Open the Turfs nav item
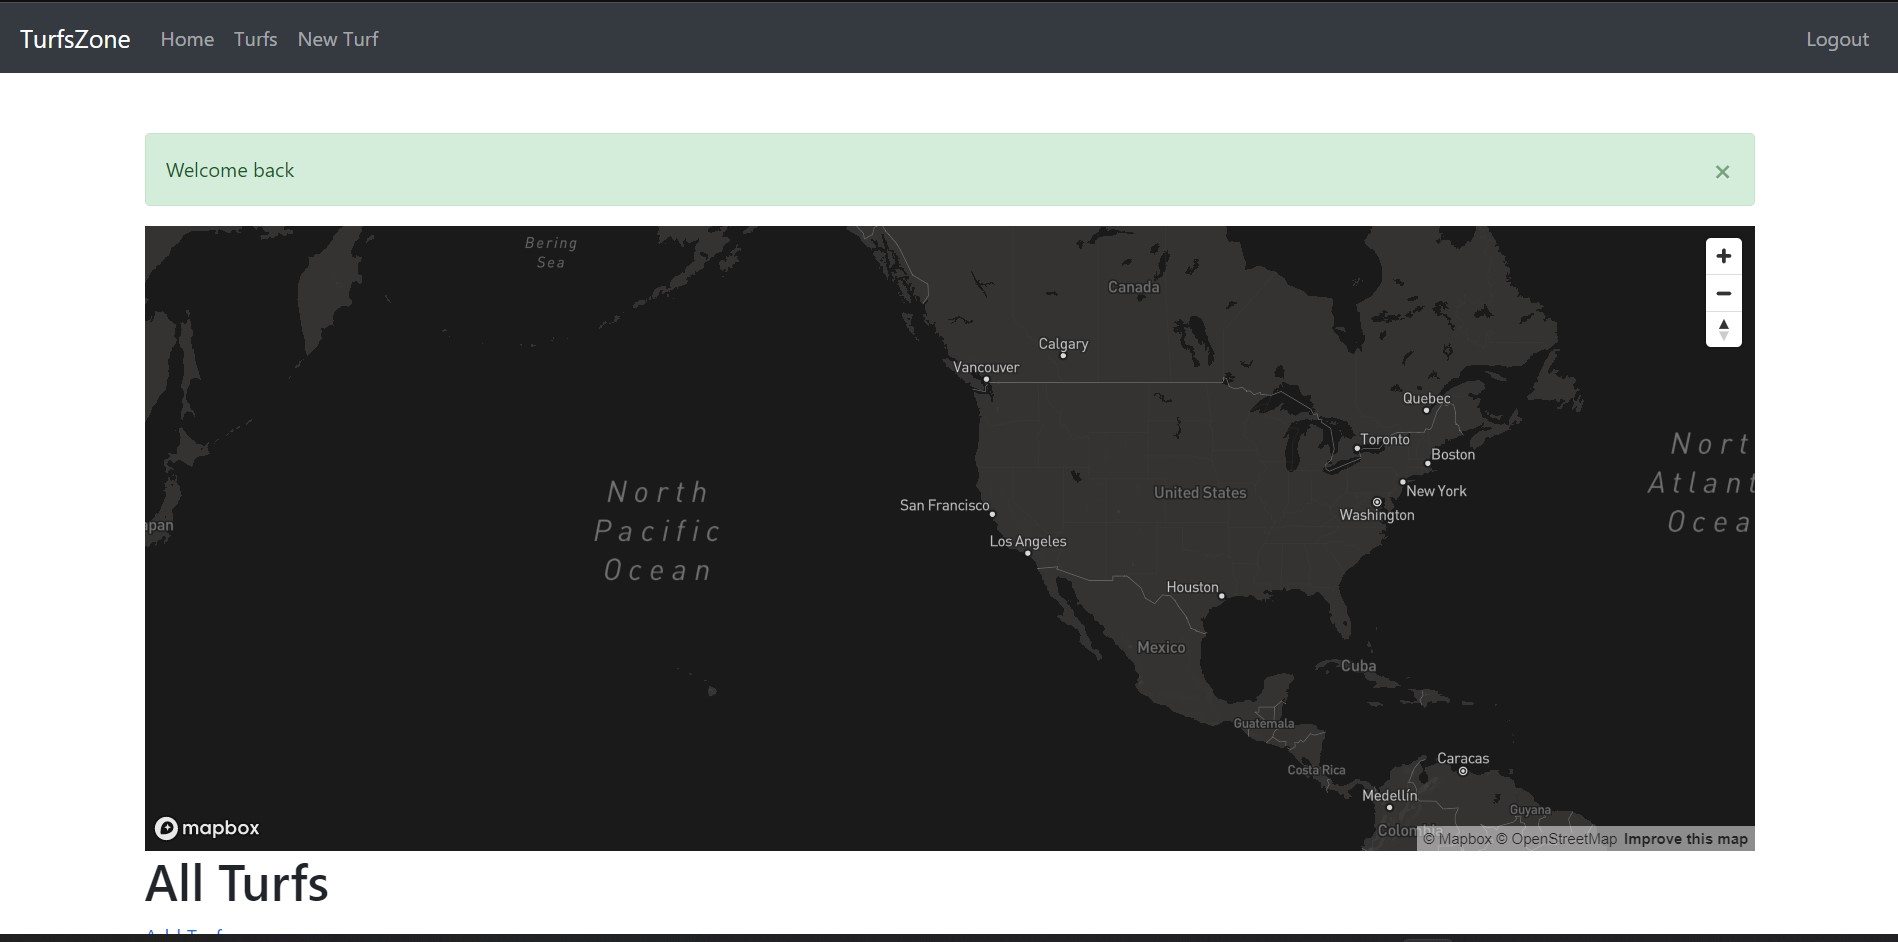Image resolution: width=1898 pixels, height=942 pixels. click(x=255, y=39)
